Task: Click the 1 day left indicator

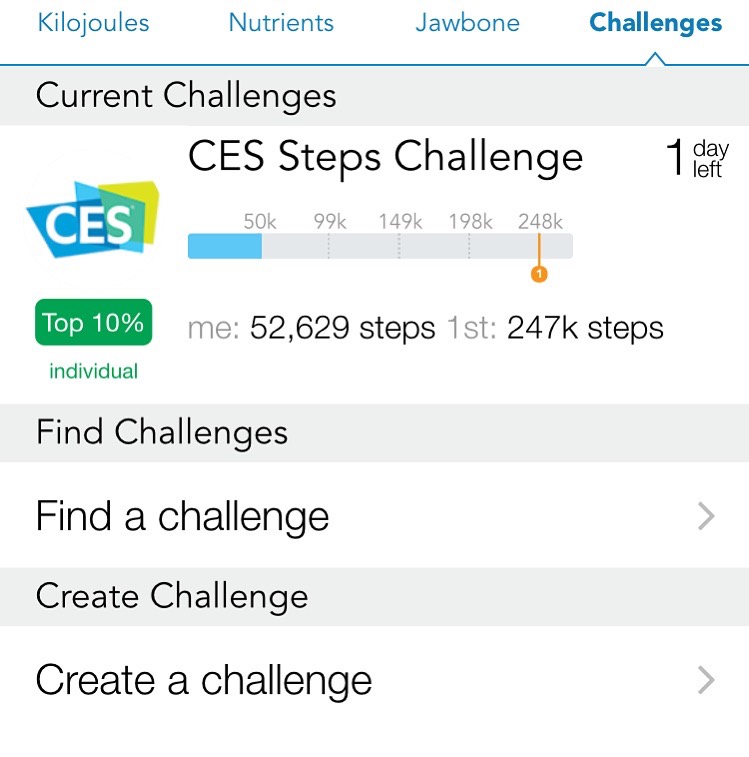Action: [696, 158]
